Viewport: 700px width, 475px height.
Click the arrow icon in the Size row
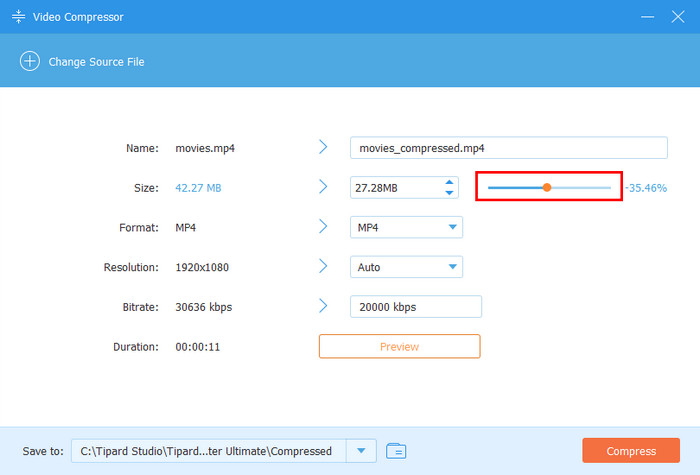pyautogui.click(x=323, y=187)
